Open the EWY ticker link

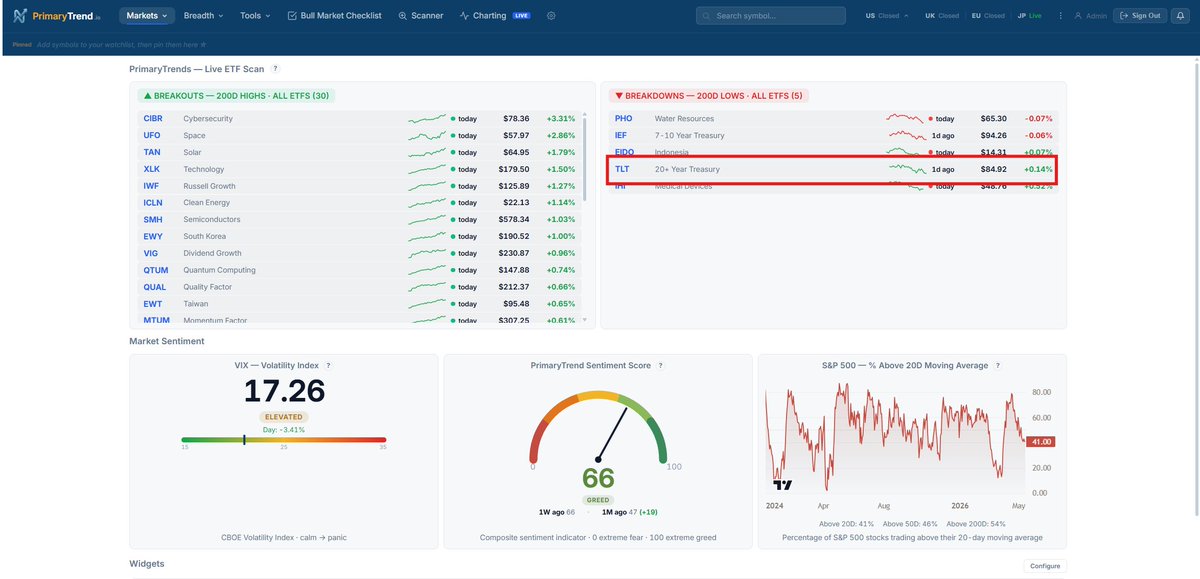pyautogui.click(x=152, y=236)
